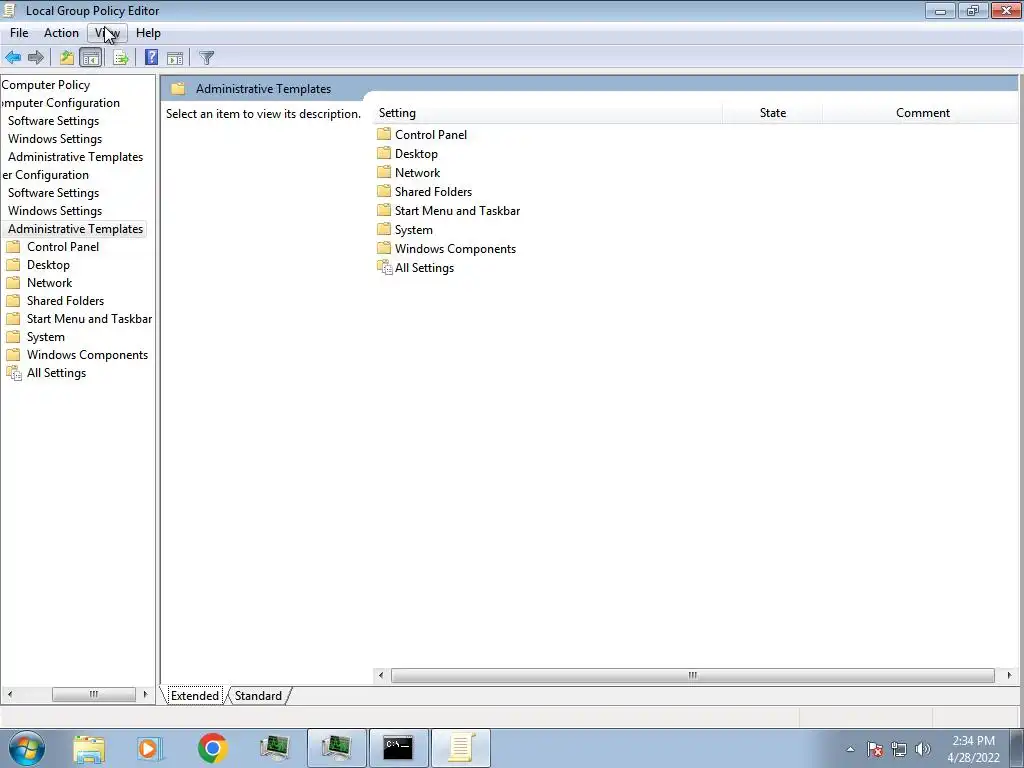This screenshot has height=768, width=1024.
Task: Open the Windows Start button
Action: click(26, 748)
